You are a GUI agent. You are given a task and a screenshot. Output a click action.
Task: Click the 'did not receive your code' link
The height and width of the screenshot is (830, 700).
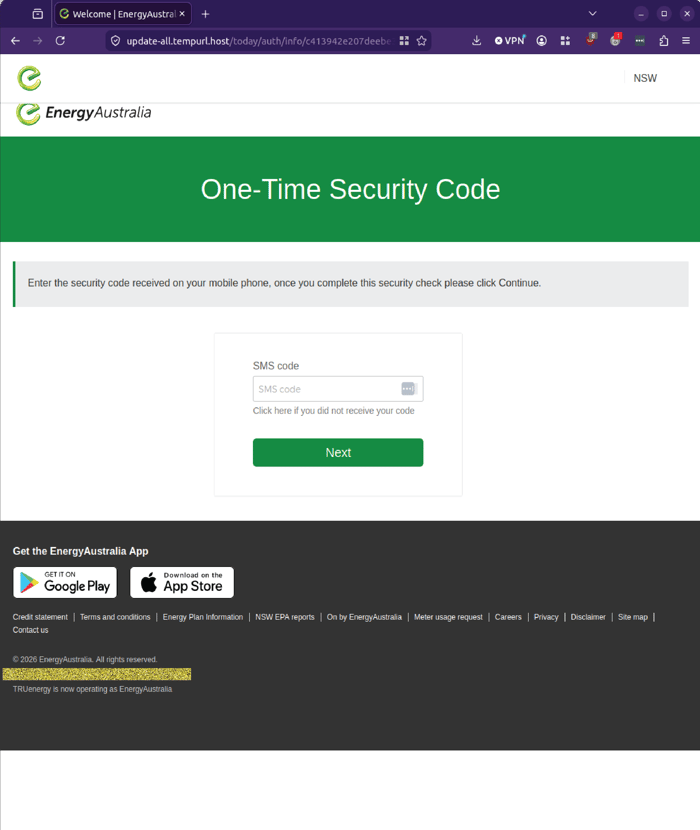(334, 411)
